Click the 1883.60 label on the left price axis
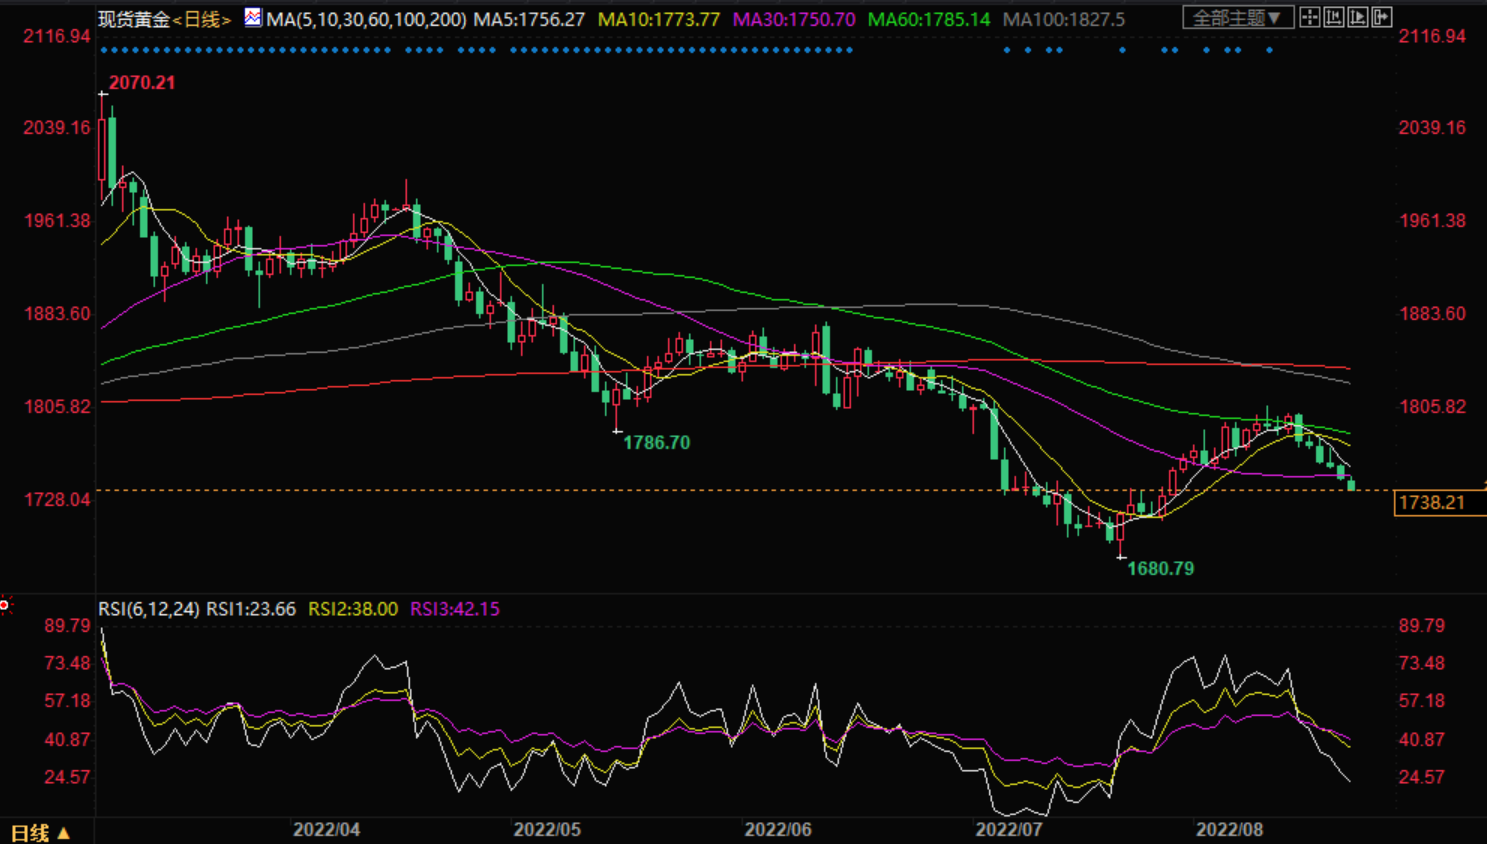Screen dimensions: 1487x844 click(57, 314)
